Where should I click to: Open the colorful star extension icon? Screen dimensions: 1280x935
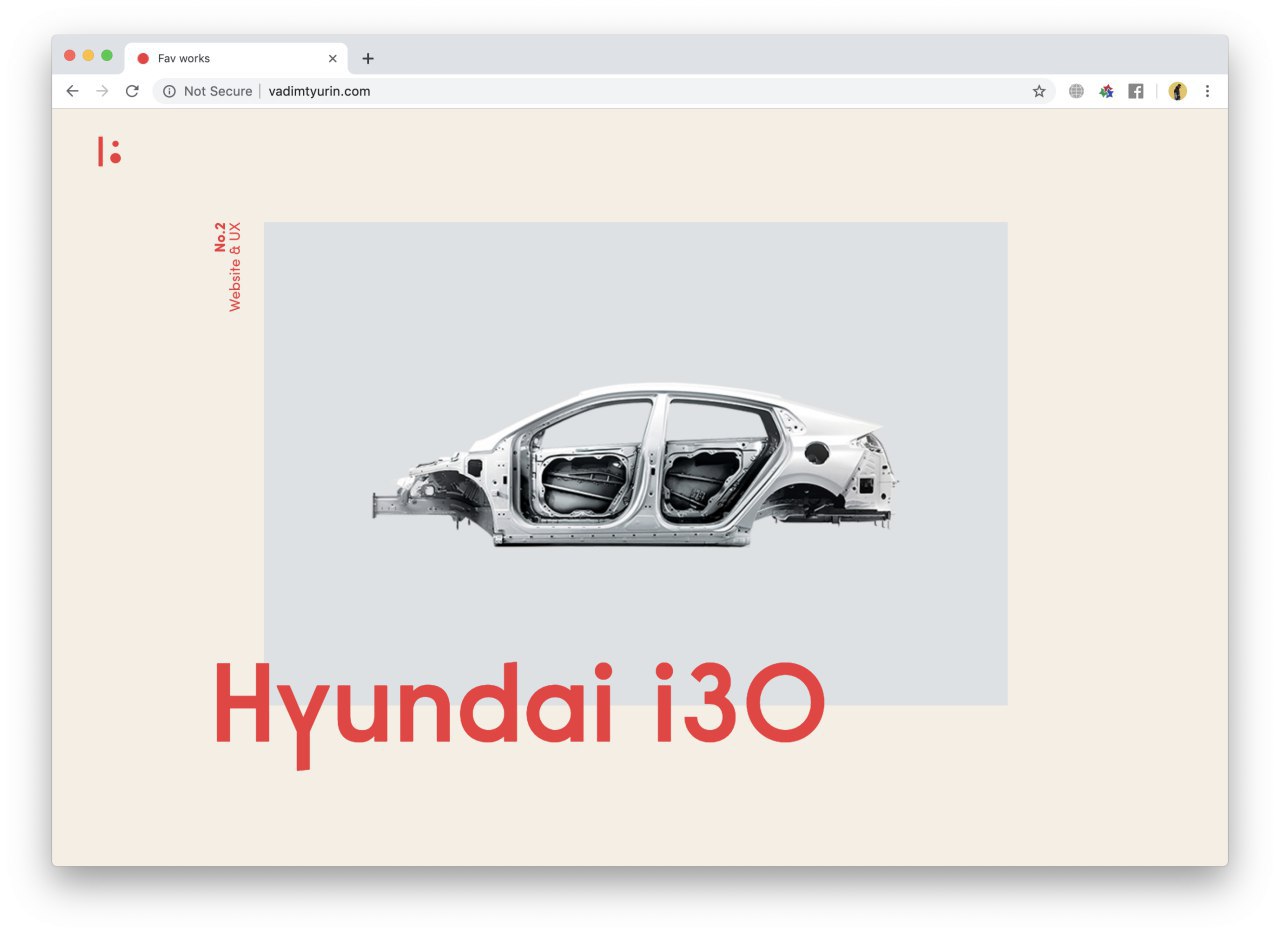click(1106, 91)
